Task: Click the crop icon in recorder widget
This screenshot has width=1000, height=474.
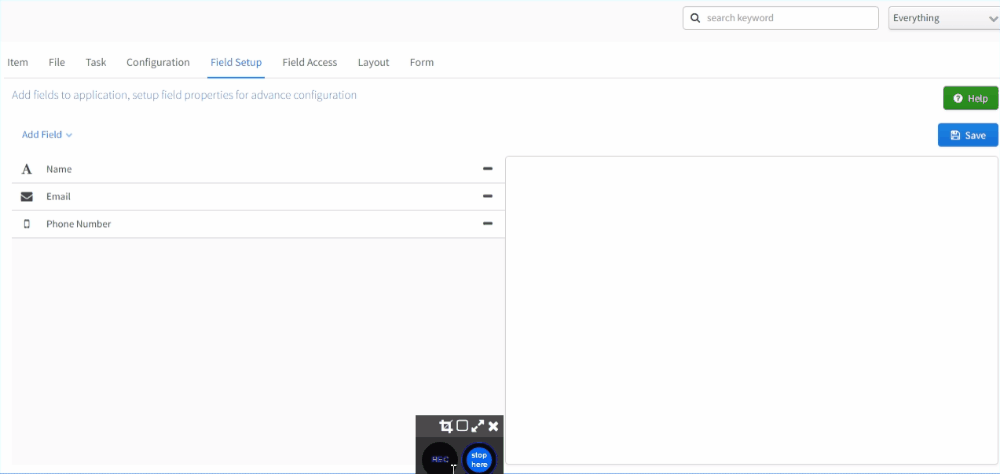Action: click(446, 426)
